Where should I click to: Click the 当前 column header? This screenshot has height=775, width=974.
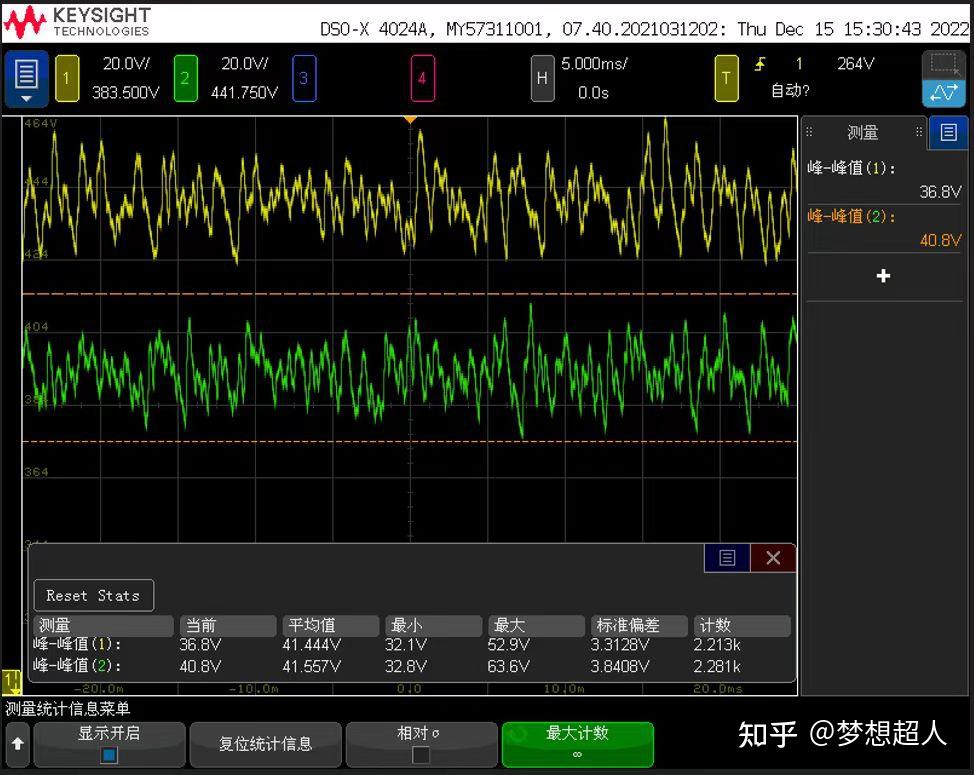click(228, 625)
